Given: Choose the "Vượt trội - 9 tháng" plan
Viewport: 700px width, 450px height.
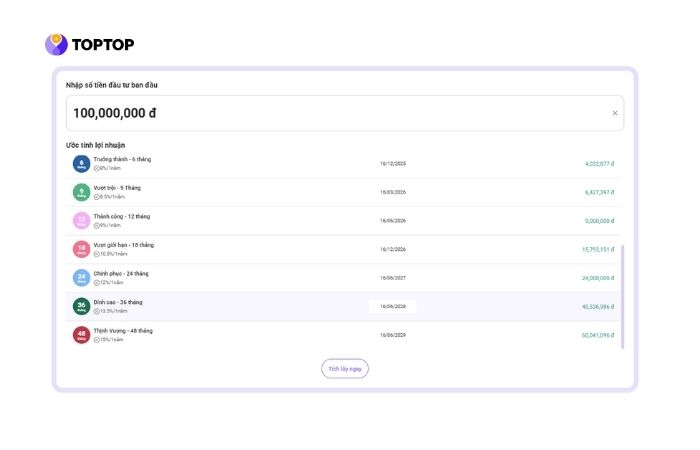Looking at the screenshot, I should pos(117,187).
